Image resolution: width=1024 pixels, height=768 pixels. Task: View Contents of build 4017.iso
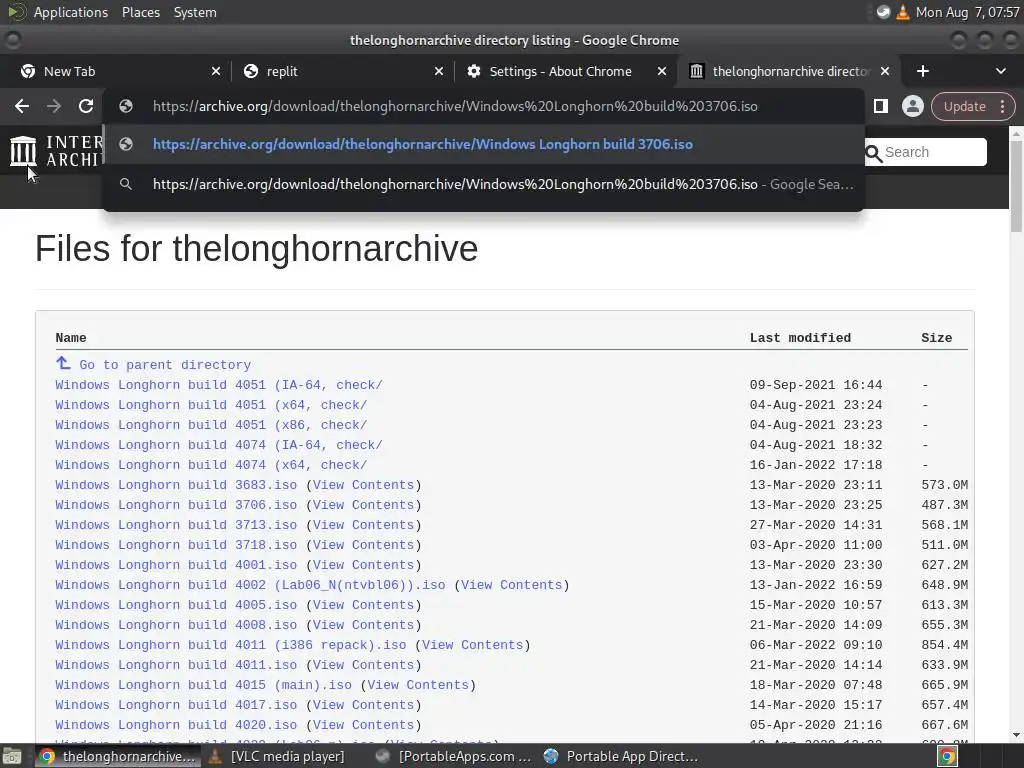[x=363, y=705]
